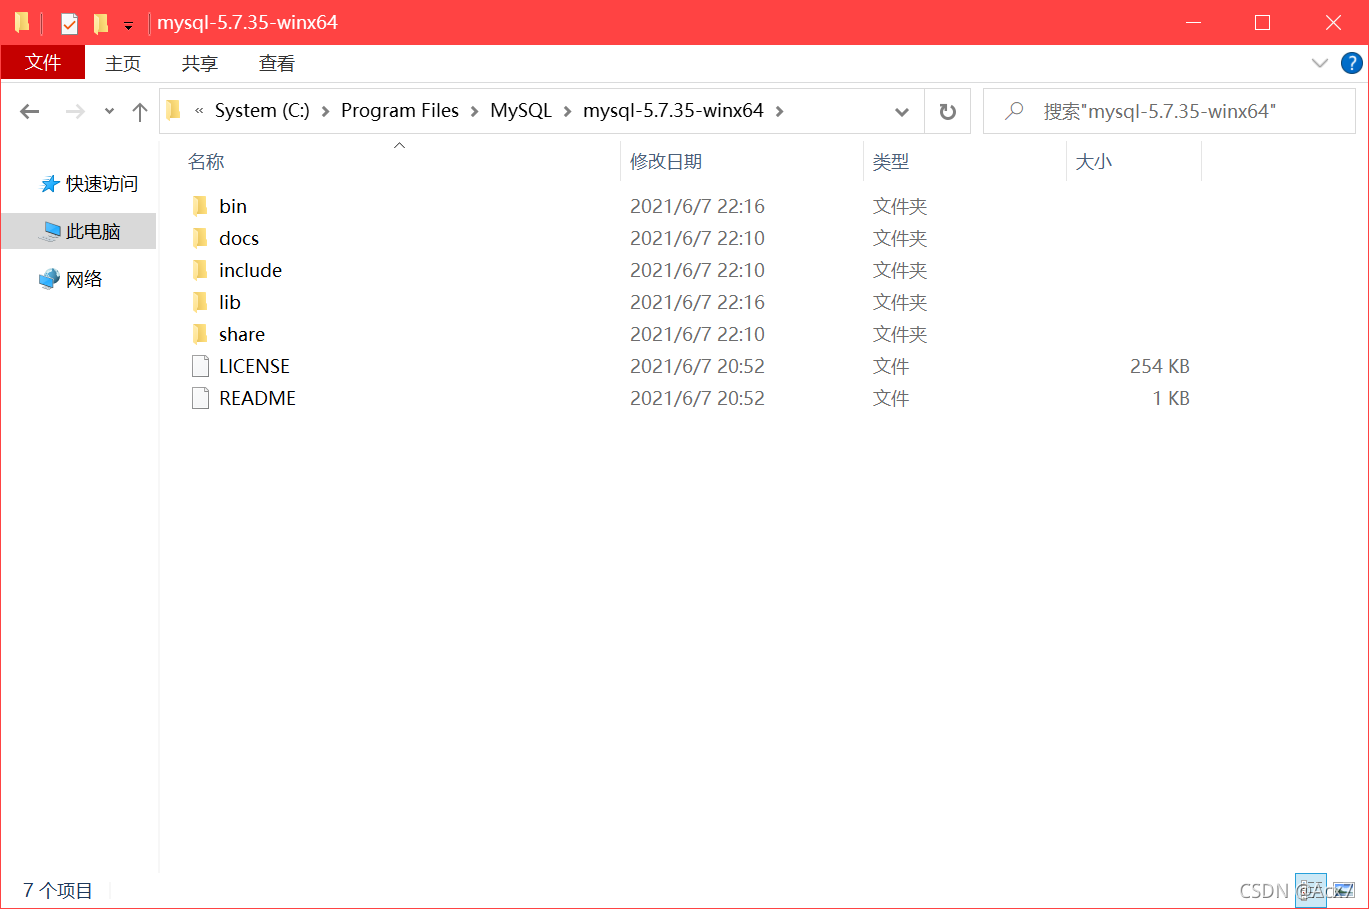This screenshot has width=1369, height=909.
Task: Click the search box for mysql-5.7.35-winx64
Action: pos(1169,111)
